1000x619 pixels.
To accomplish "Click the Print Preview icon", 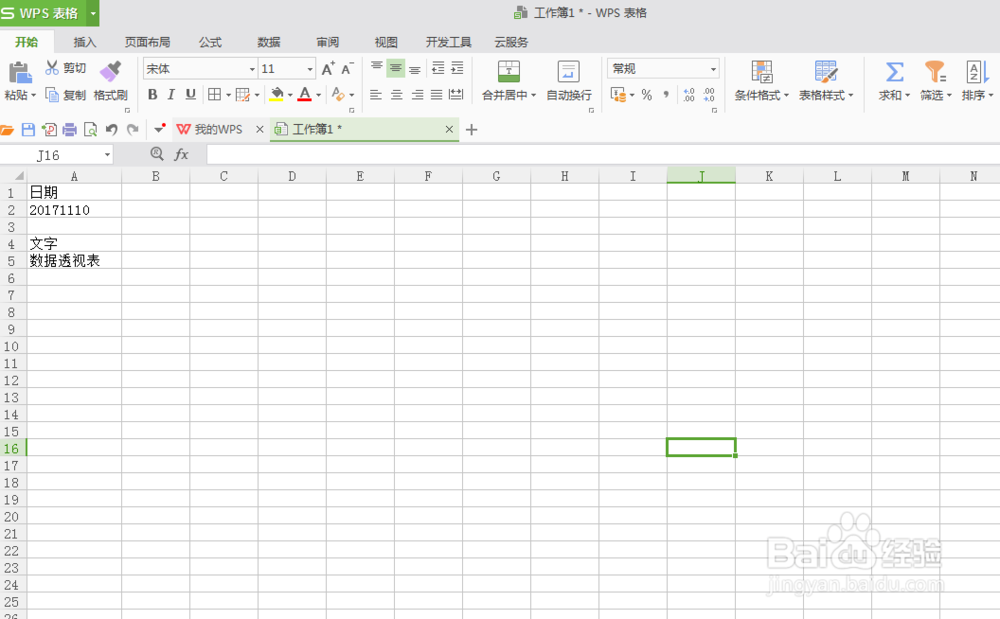I will [x=91, y=129].
